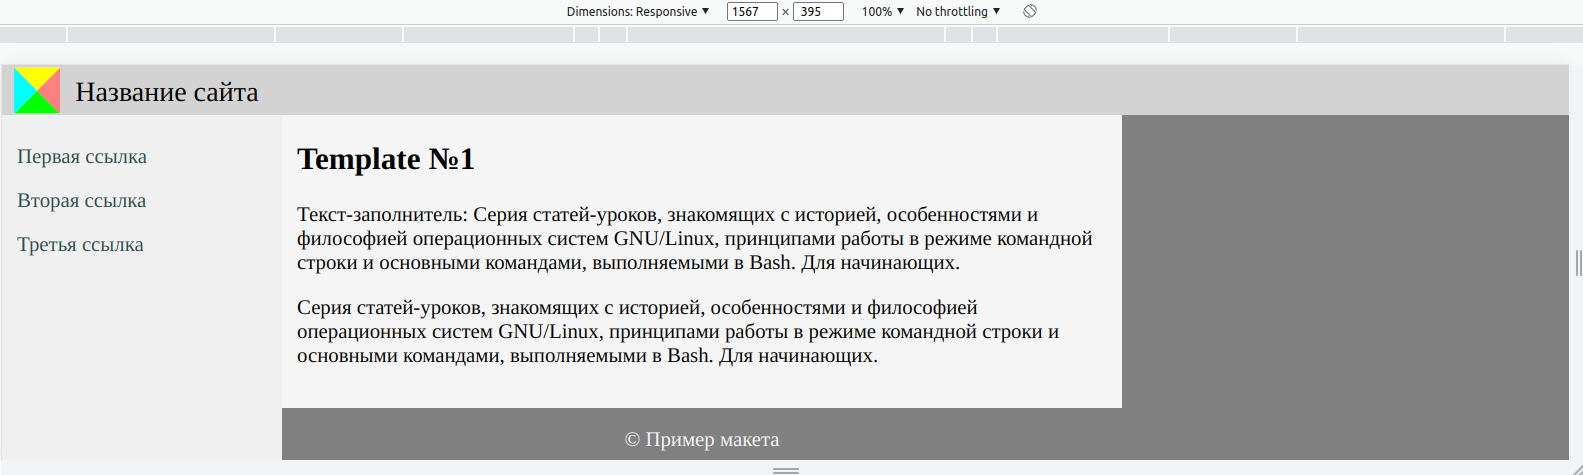Screen dimensions: 1583x475
Task: Click the colorful site logo
Action: tap(37, 91)
